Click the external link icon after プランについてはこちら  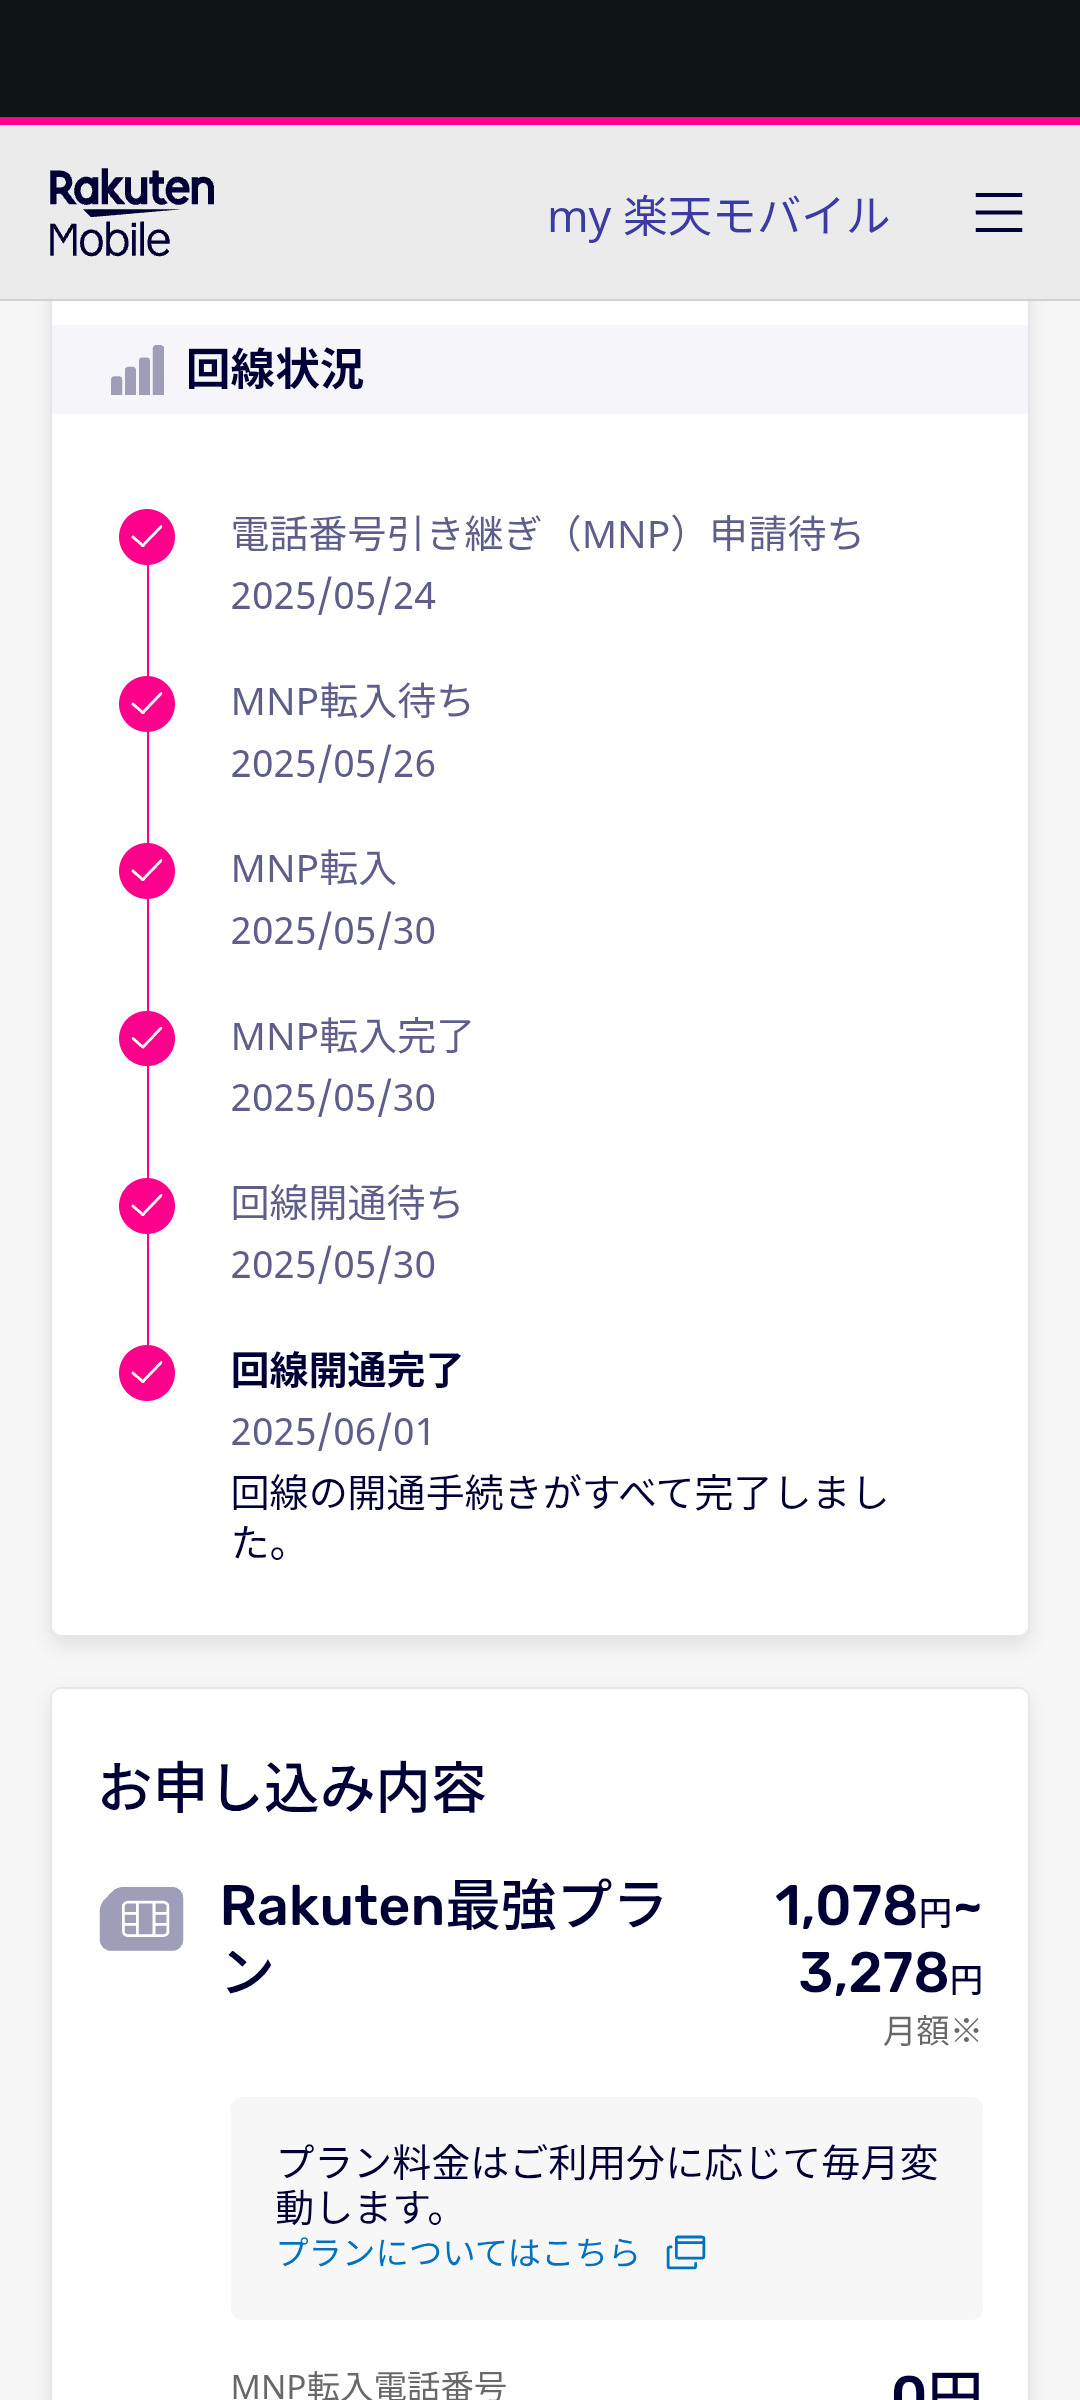coord(686,2252)
